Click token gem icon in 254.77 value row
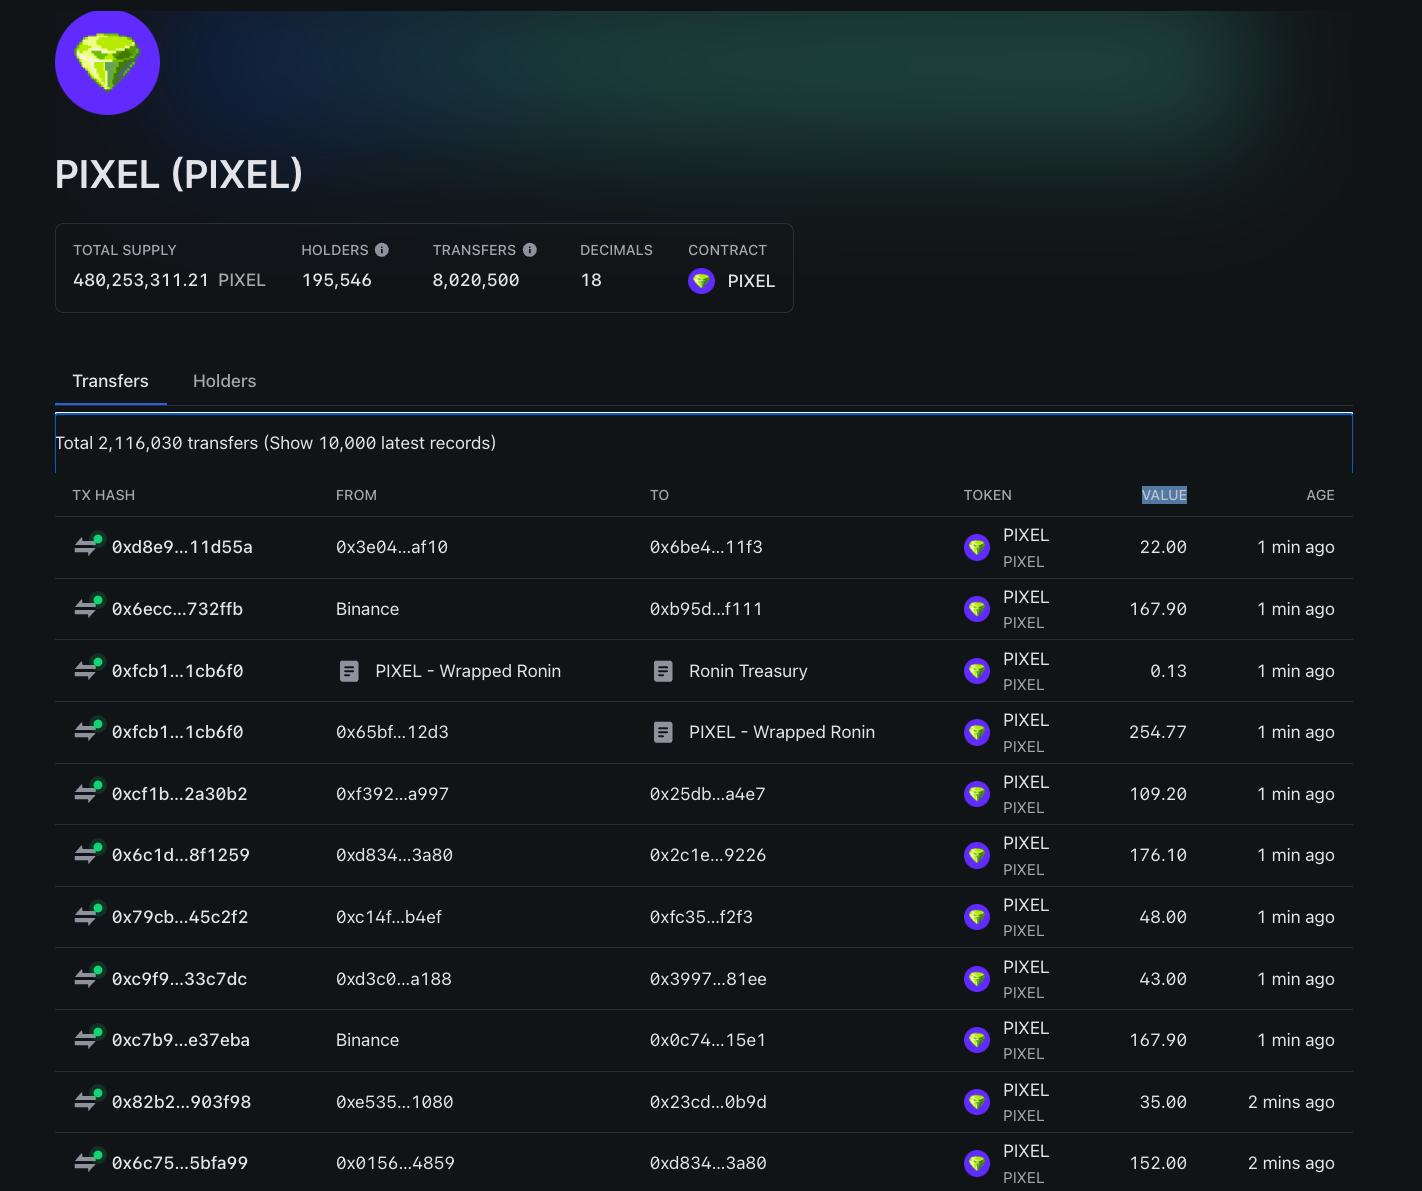The image size is (1422, 1191). pyautogui.click(x=977, y=732)
